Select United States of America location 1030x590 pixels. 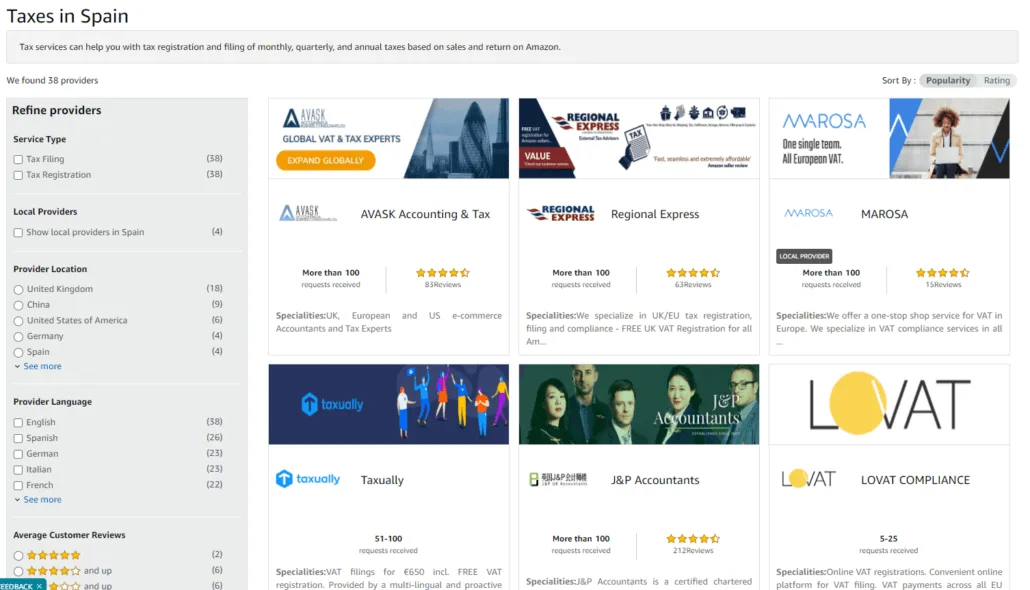[18, 321]
